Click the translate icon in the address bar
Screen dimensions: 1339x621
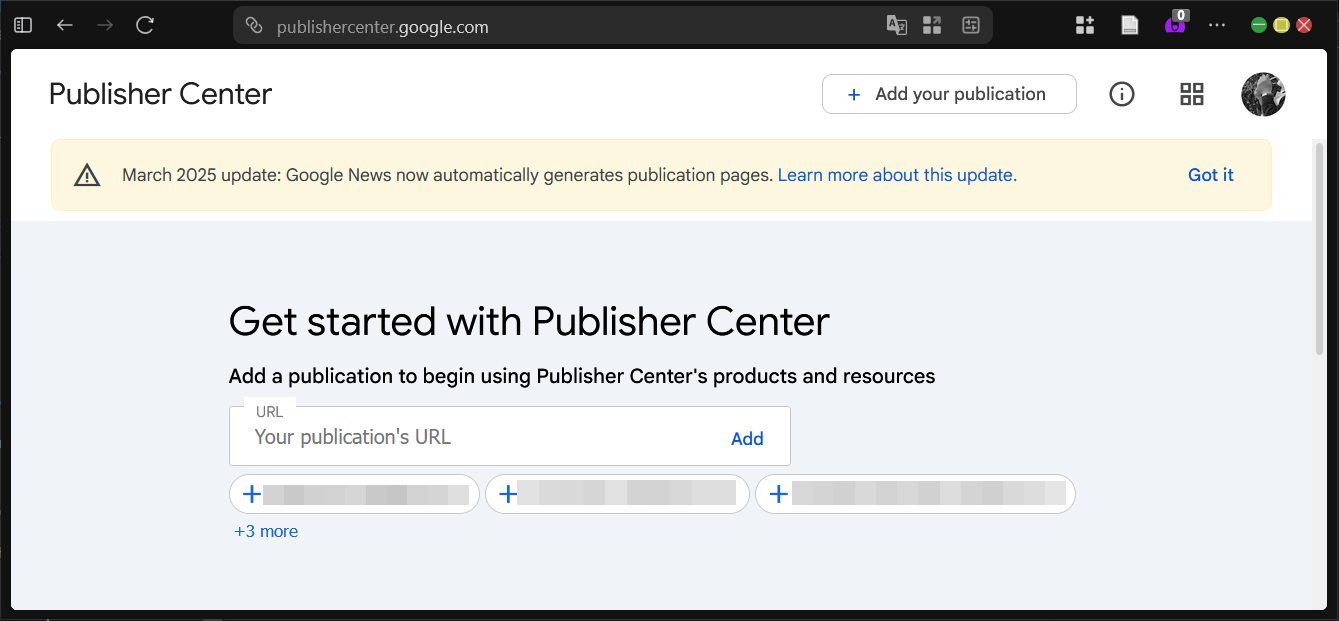click(896, 25)
